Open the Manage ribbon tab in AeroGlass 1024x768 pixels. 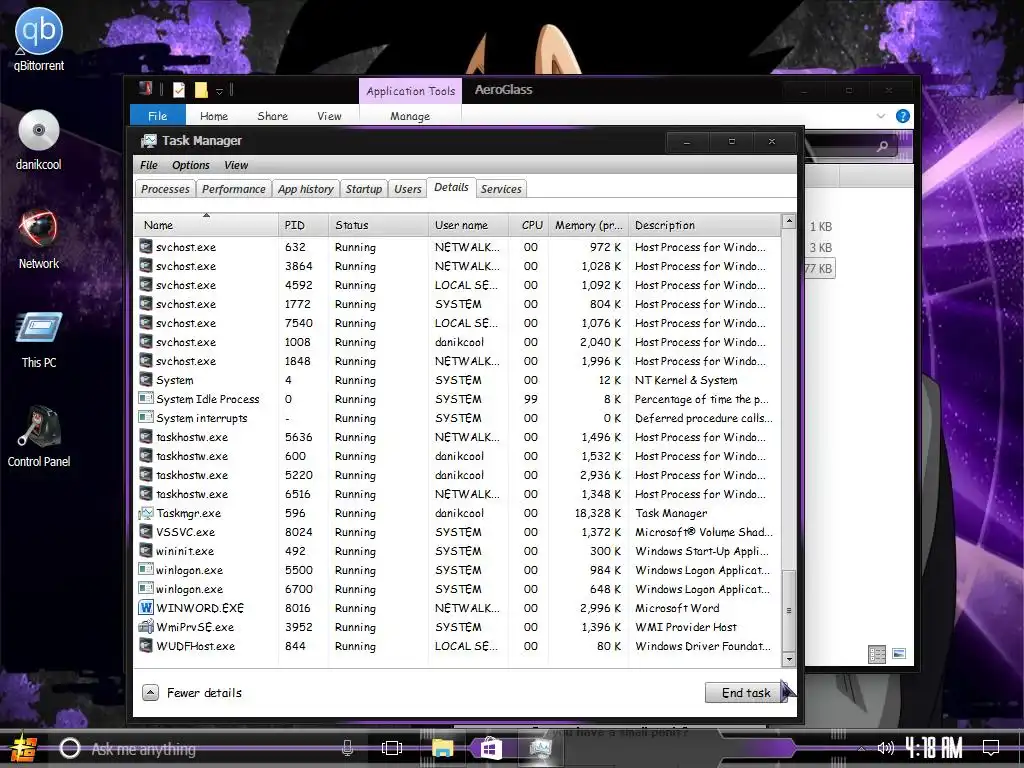pyautogui.click(x=410, y=116)
